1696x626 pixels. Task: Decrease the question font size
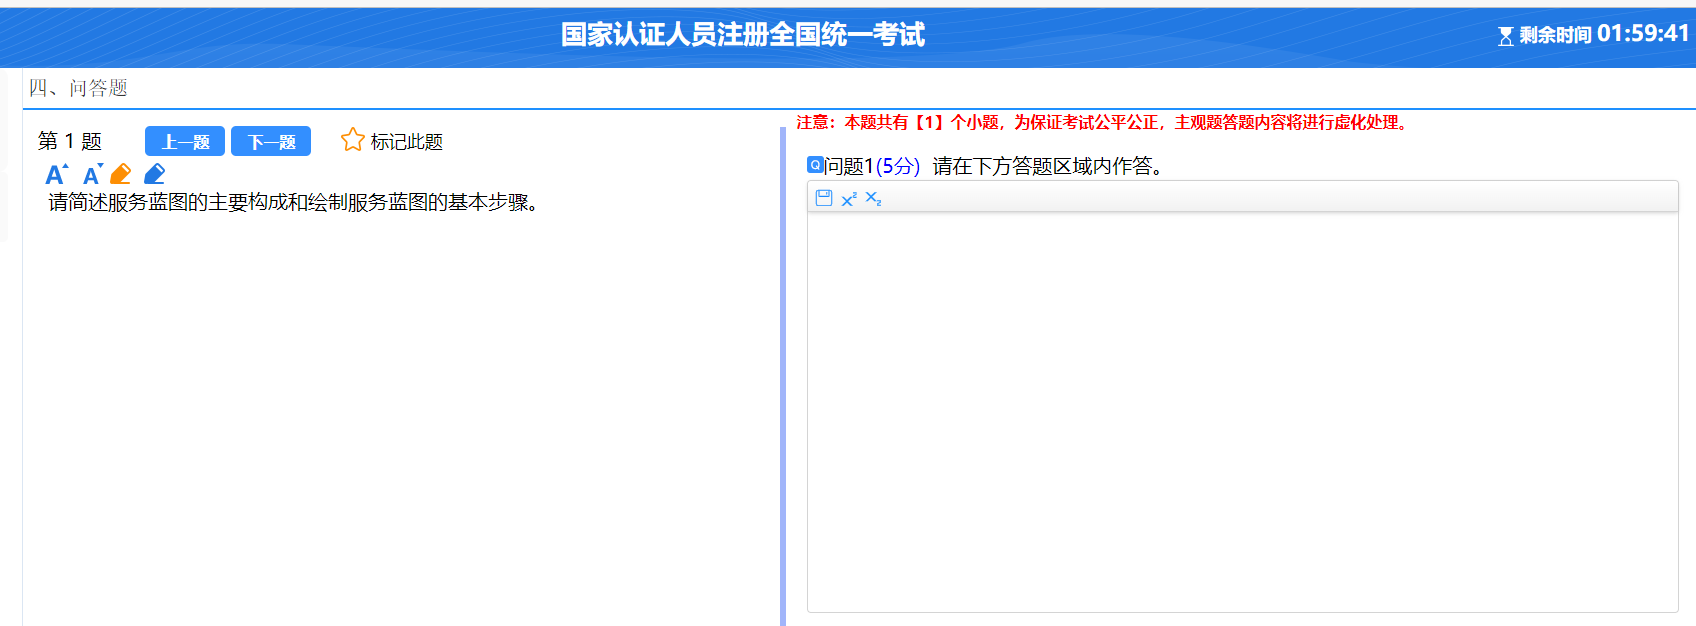point(93,175)
